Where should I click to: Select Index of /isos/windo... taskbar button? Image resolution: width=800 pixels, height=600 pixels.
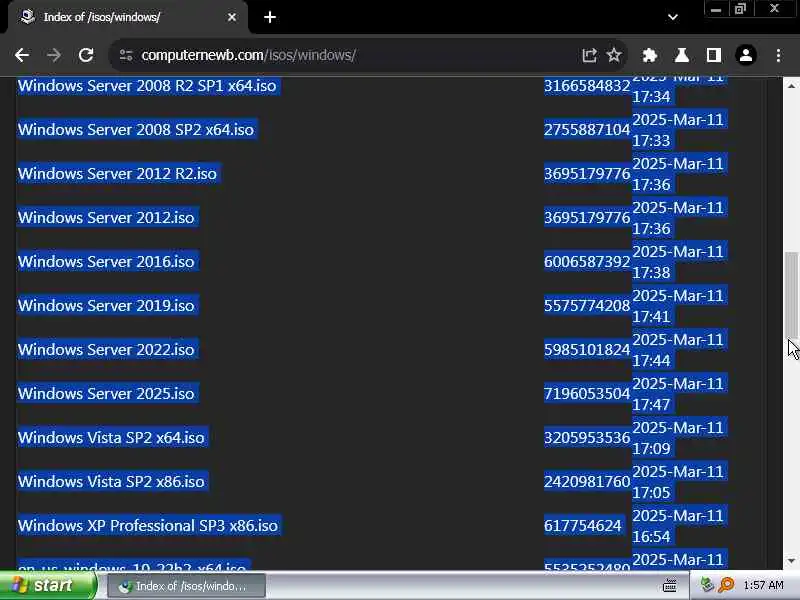[x=186, y=586]
